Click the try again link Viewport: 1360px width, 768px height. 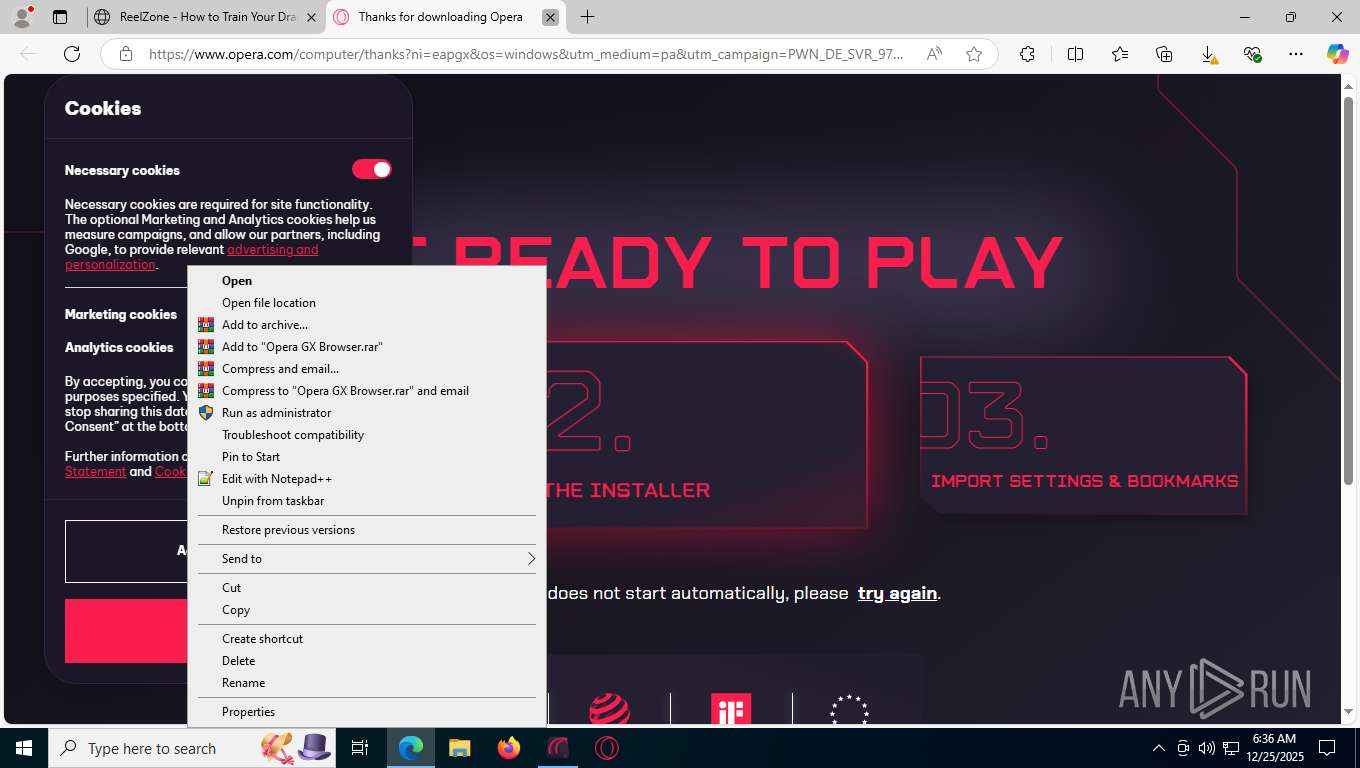pos(897,593)
